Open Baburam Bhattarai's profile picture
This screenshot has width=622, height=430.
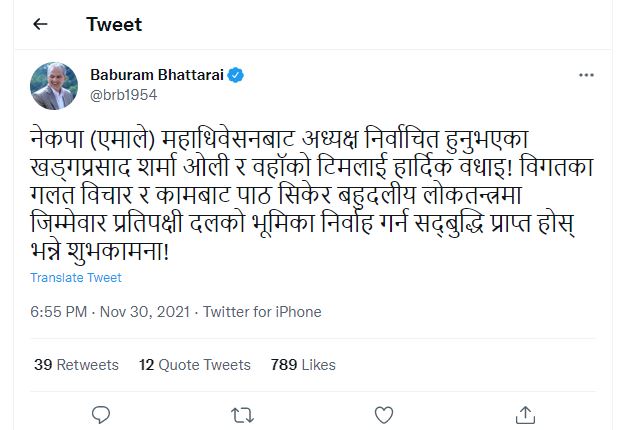[x=54, y=86]
